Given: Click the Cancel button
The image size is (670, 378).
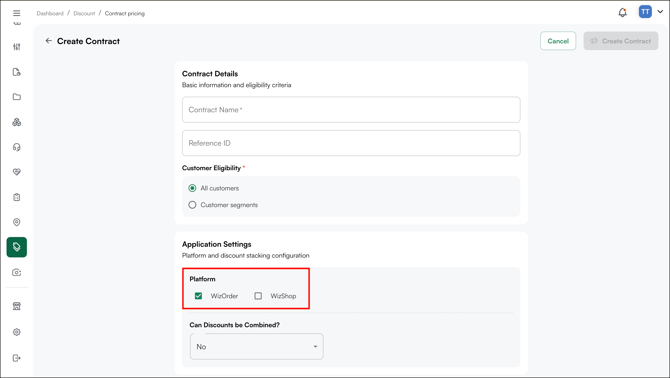Looking at the screenshot, I should [x=558, y=41].
